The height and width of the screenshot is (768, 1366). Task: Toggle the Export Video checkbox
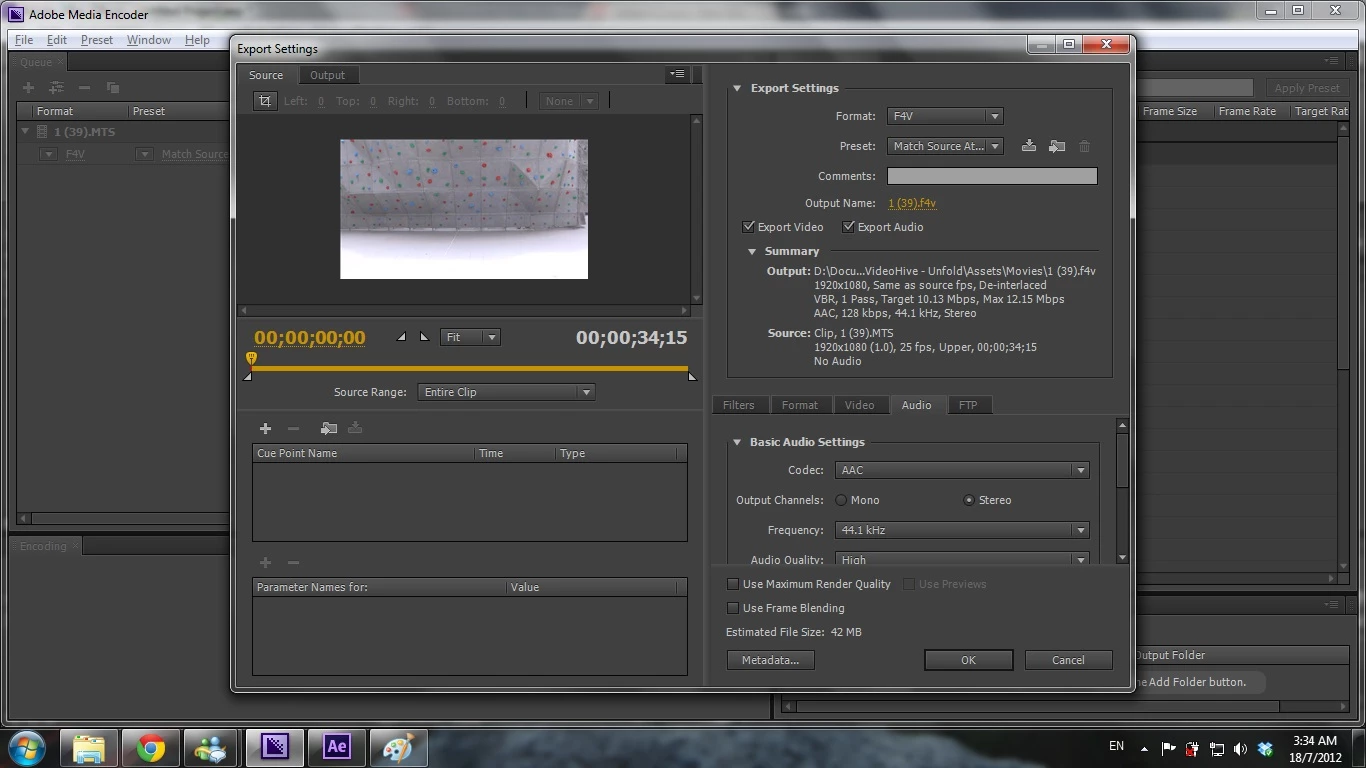(748, 227)
